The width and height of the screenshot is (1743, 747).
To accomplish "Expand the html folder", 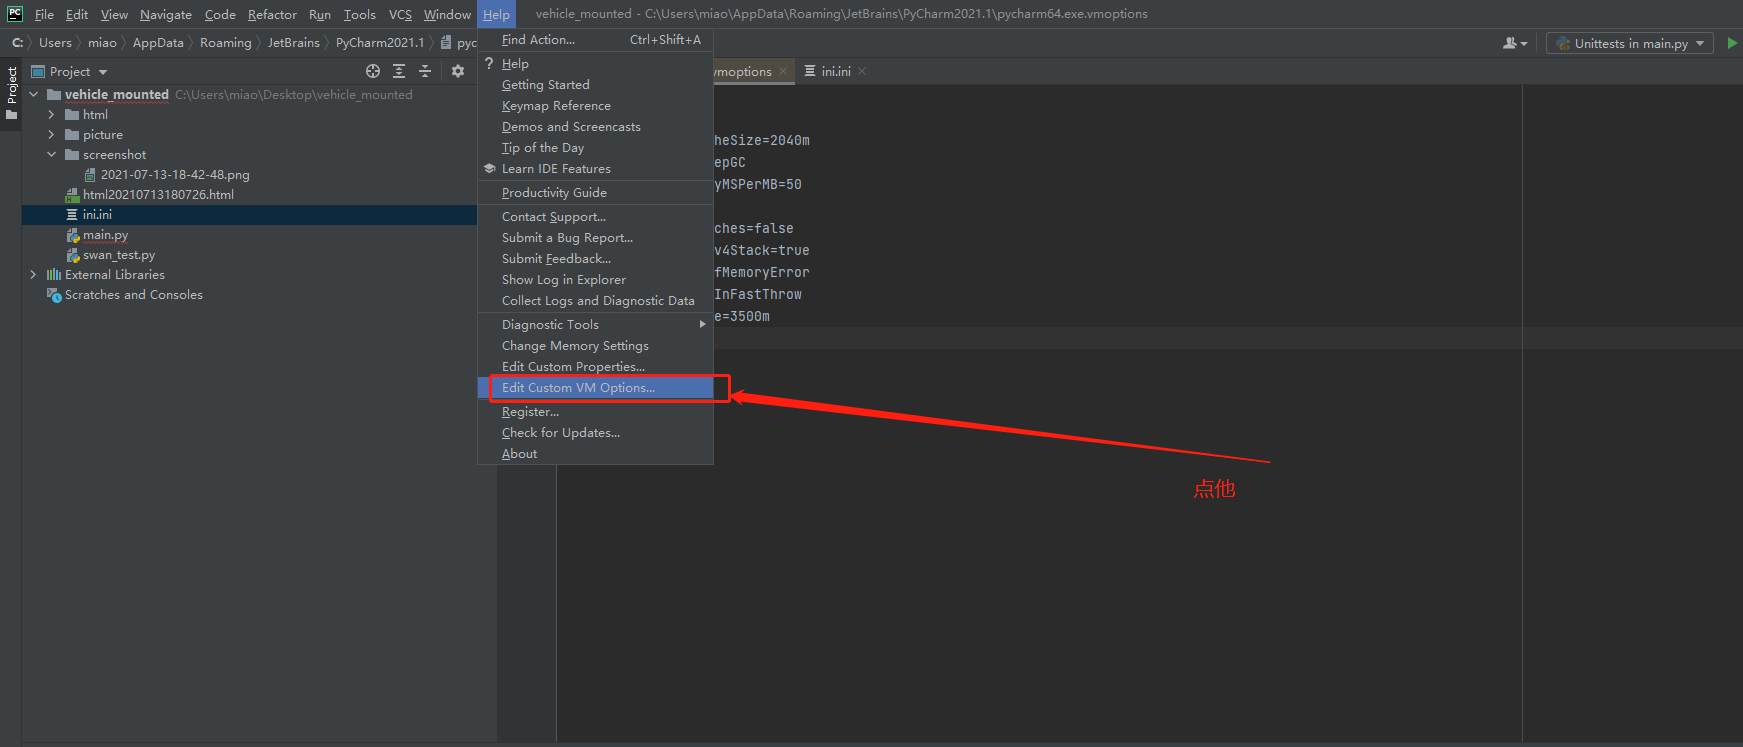I will pos(51,115).
